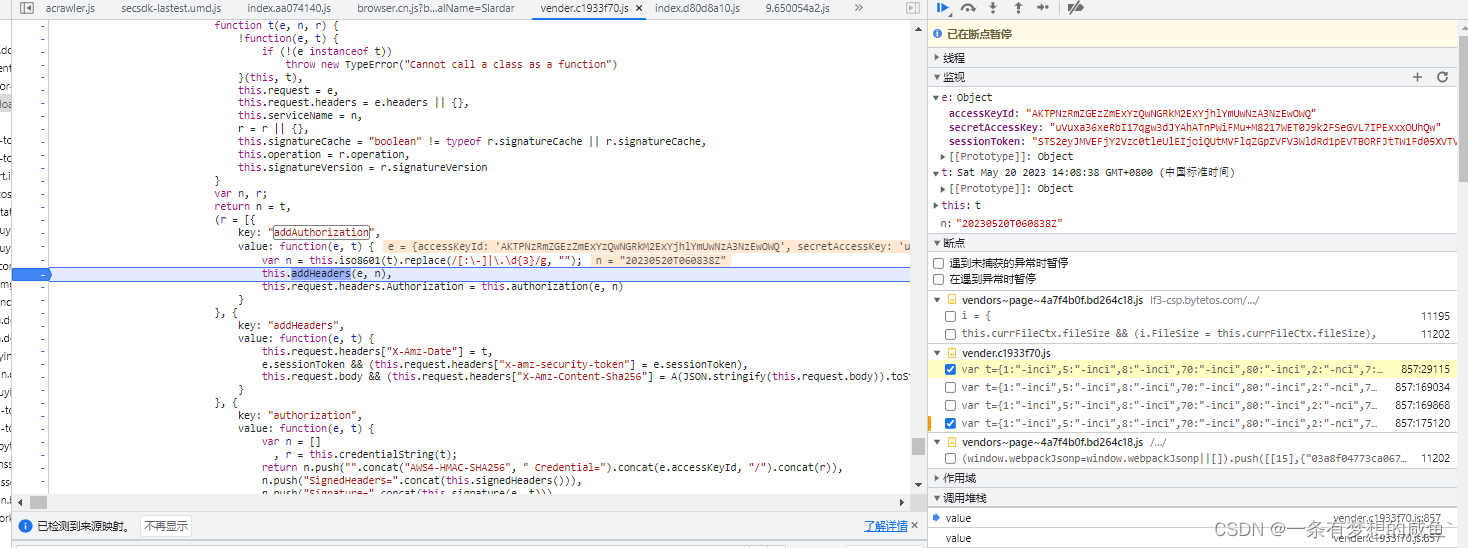Image resolution: width=1468 pixels, height=548 pixels.
Task: Open the browser.cn.js Slardar tab
Action: pyautogui.click(x=436, y=8)
